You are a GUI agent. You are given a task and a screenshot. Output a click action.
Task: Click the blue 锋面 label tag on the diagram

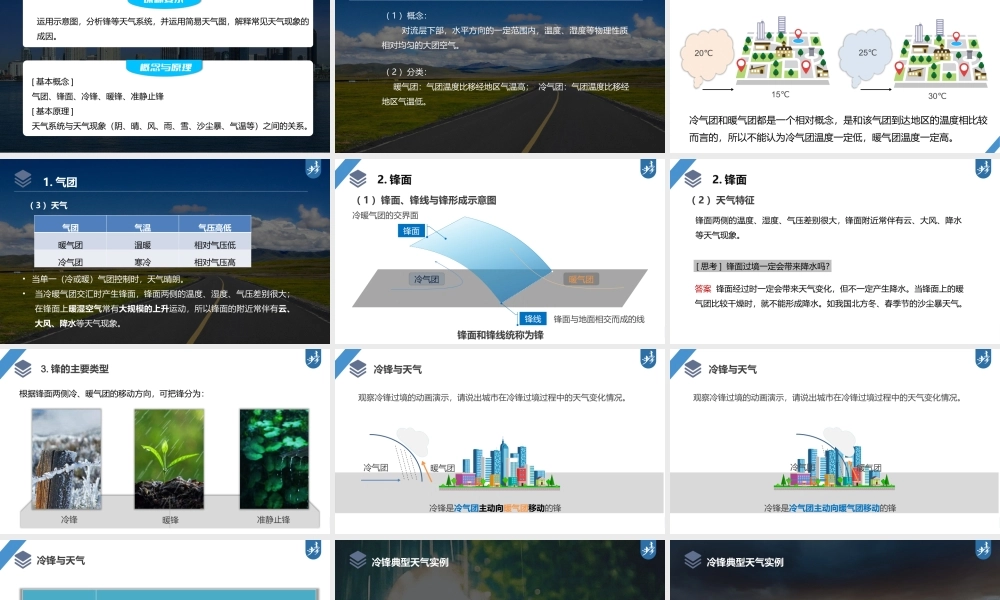tap(412, 230)
